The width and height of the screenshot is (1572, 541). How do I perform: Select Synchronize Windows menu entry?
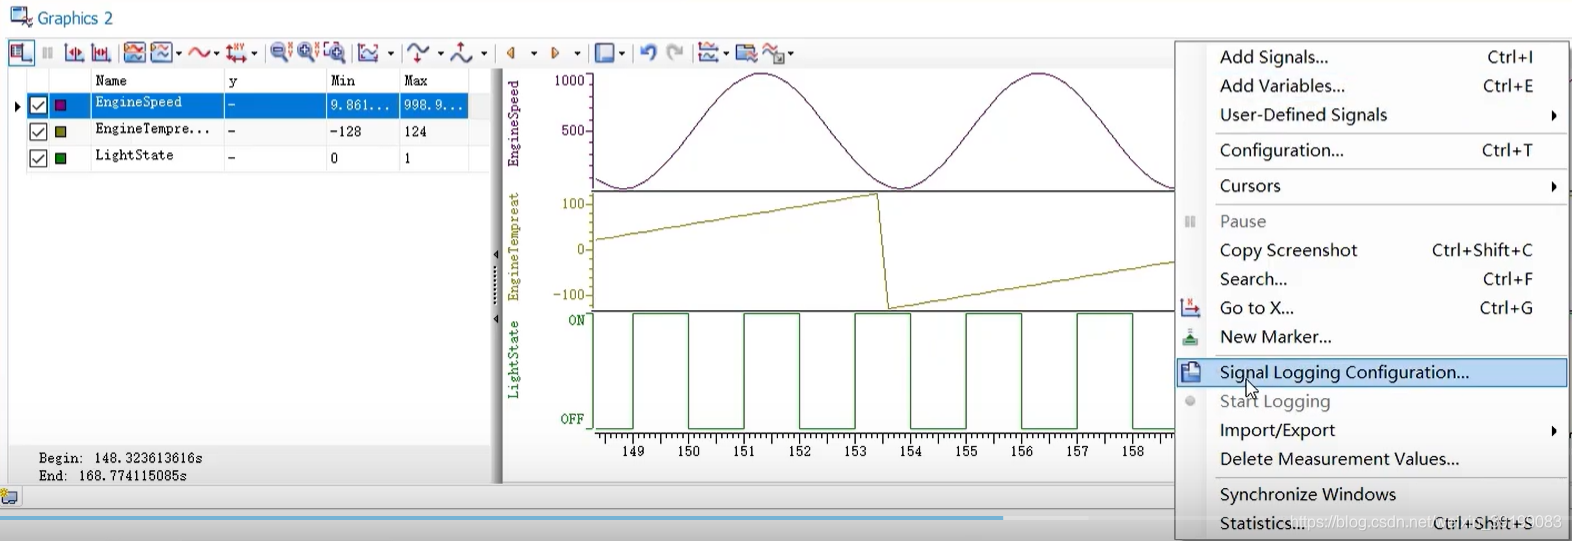[1371, 494]
